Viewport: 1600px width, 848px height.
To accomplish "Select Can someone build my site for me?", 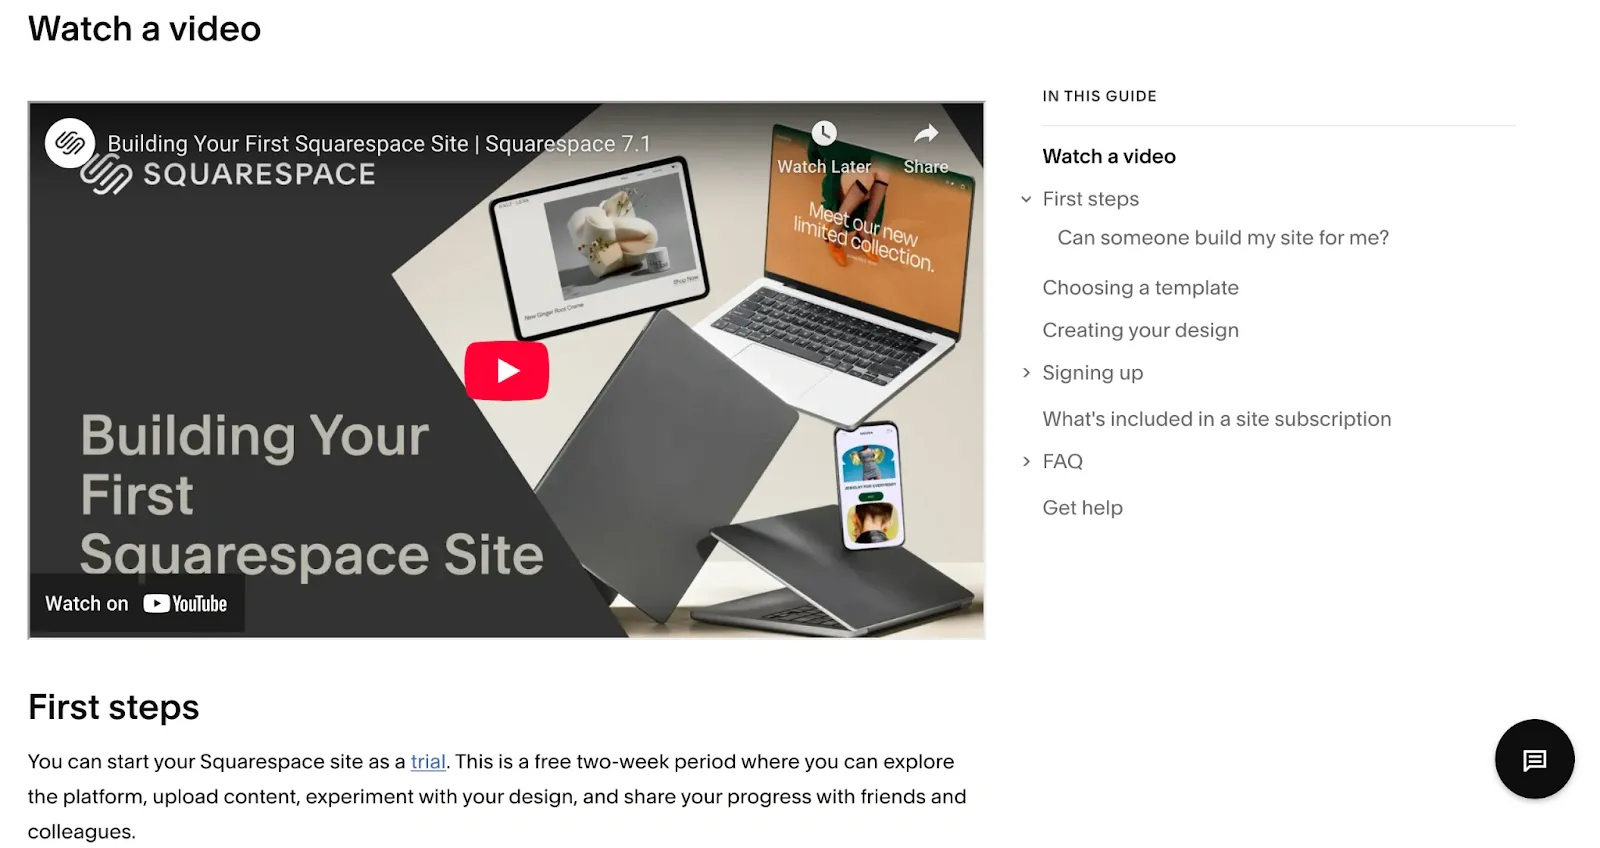I will pyautogui.click(x=1222, y=238).
